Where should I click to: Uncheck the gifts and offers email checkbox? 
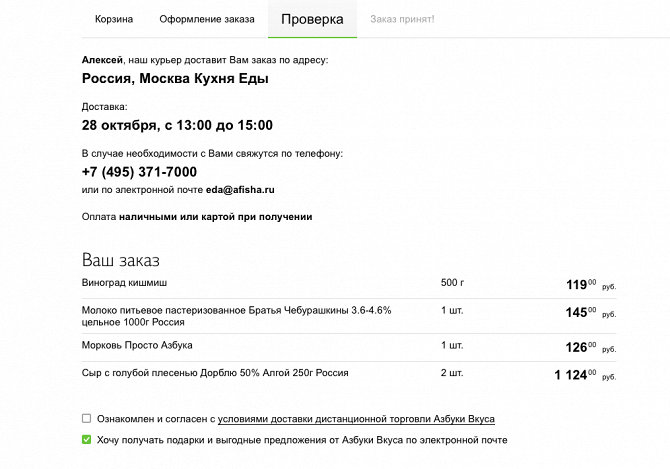86,439
